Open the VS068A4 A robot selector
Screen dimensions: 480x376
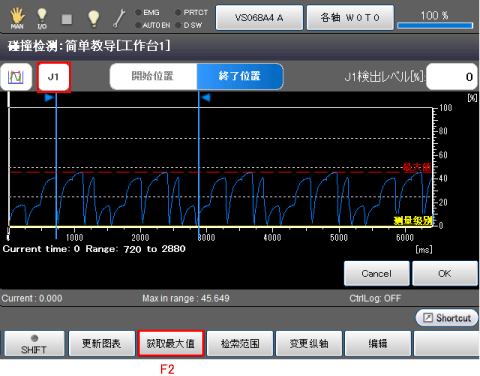[x=259, y=17]
